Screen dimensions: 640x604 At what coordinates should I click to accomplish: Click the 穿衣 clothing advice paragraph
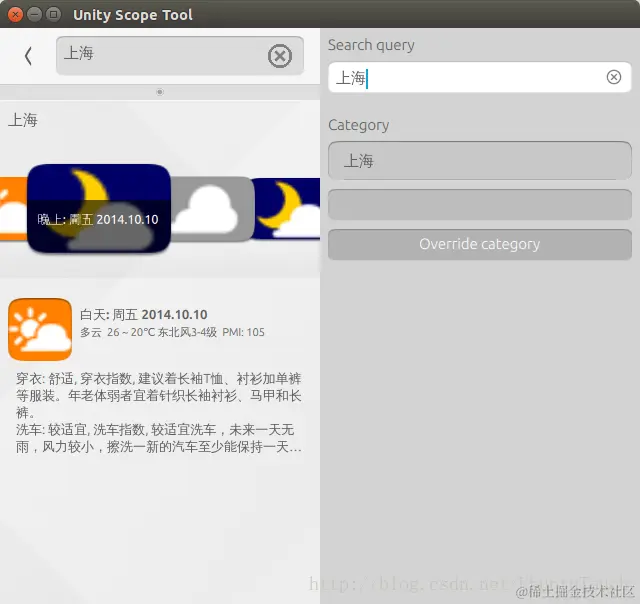159,395
